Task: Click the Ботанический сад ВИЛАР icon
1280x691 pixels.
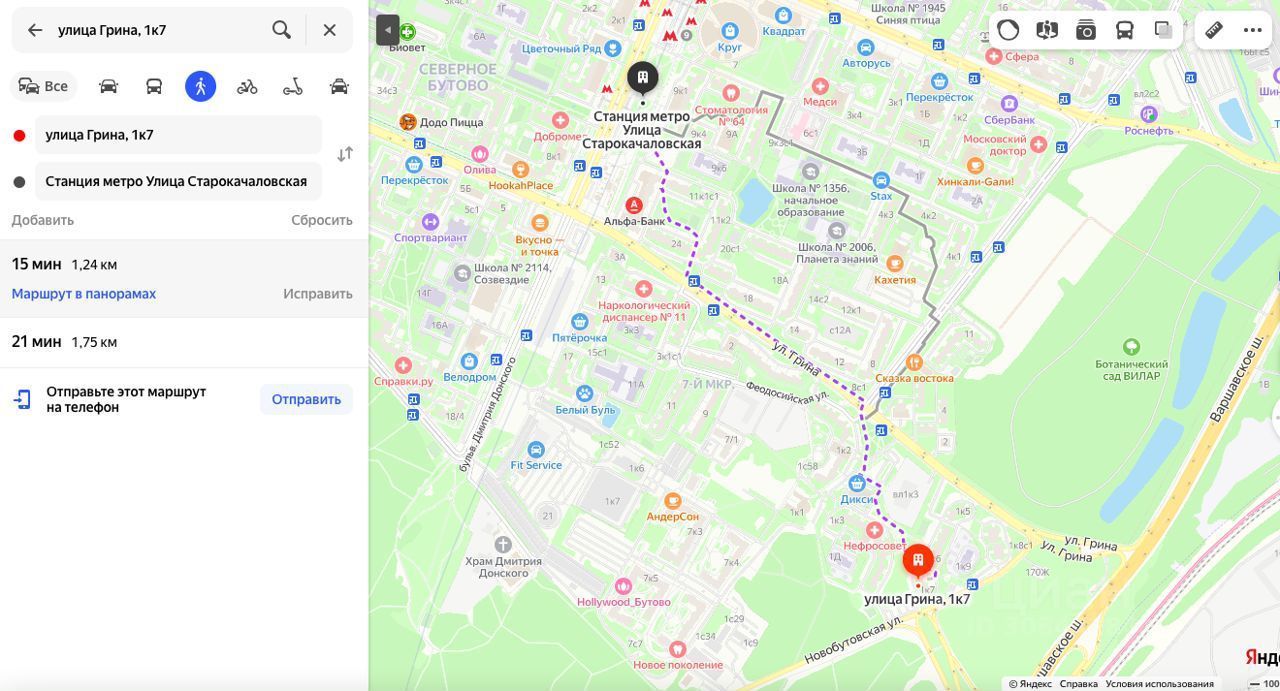Action: pyautogui.click(x=1131, y=347)
